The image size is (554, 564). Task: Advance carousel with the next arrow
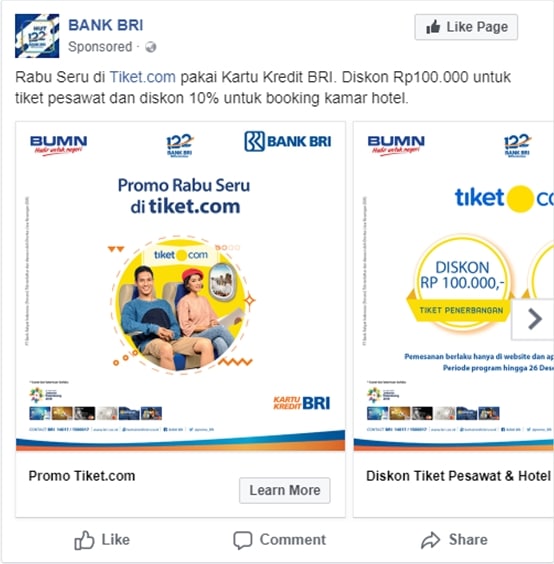pyautogui.click(x=533, y=319)
